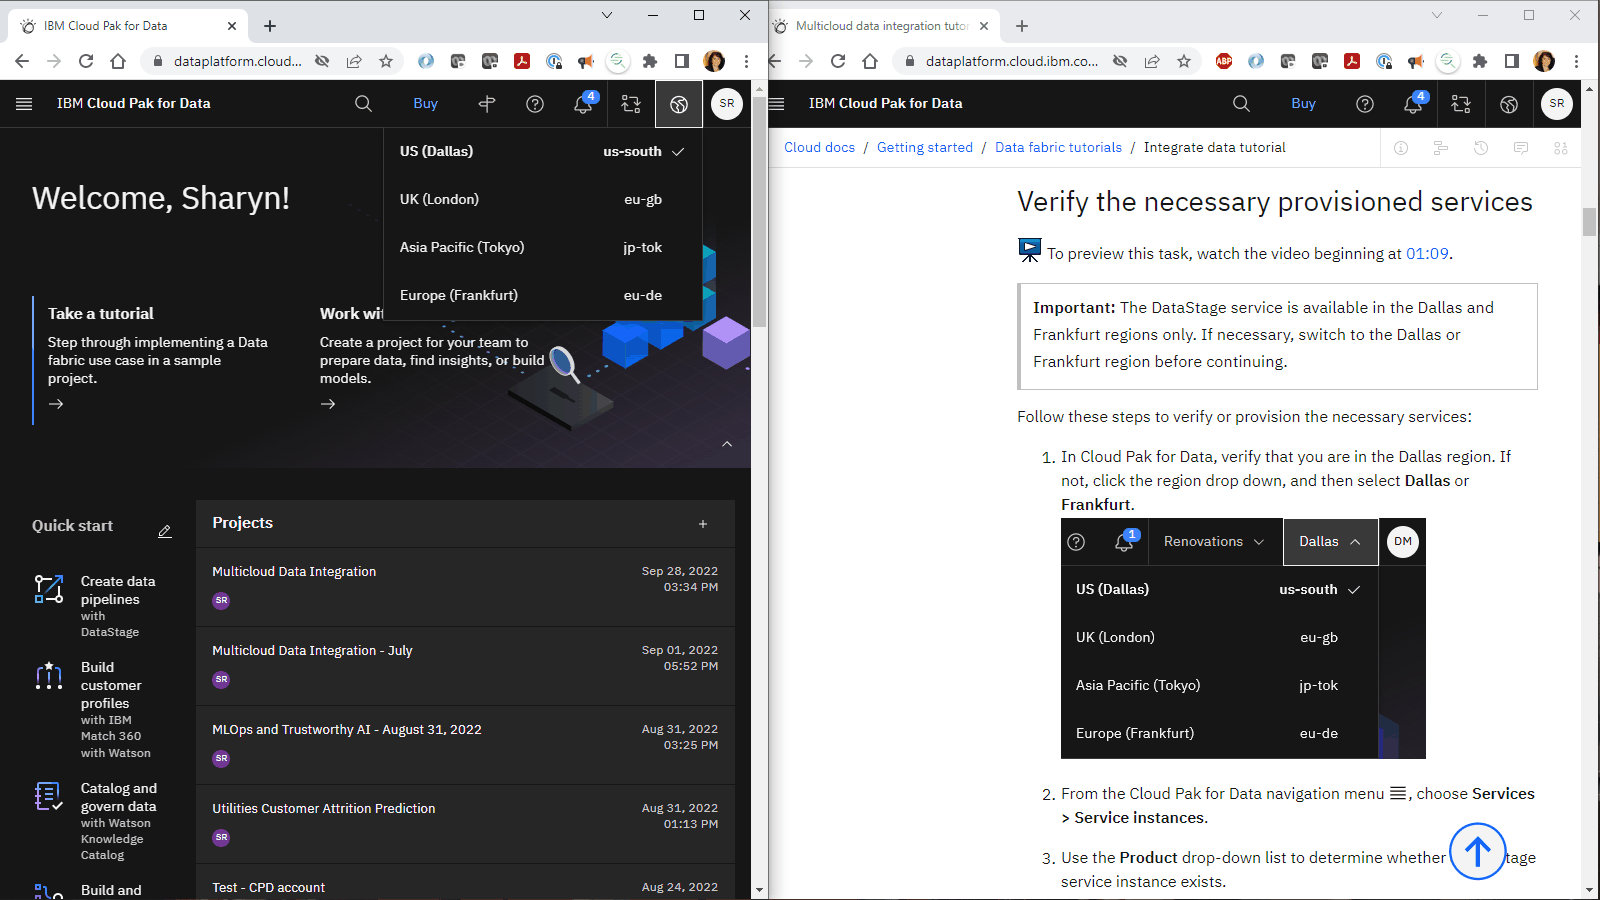Click the information icon on the tutorial page

pos(1401,148)
